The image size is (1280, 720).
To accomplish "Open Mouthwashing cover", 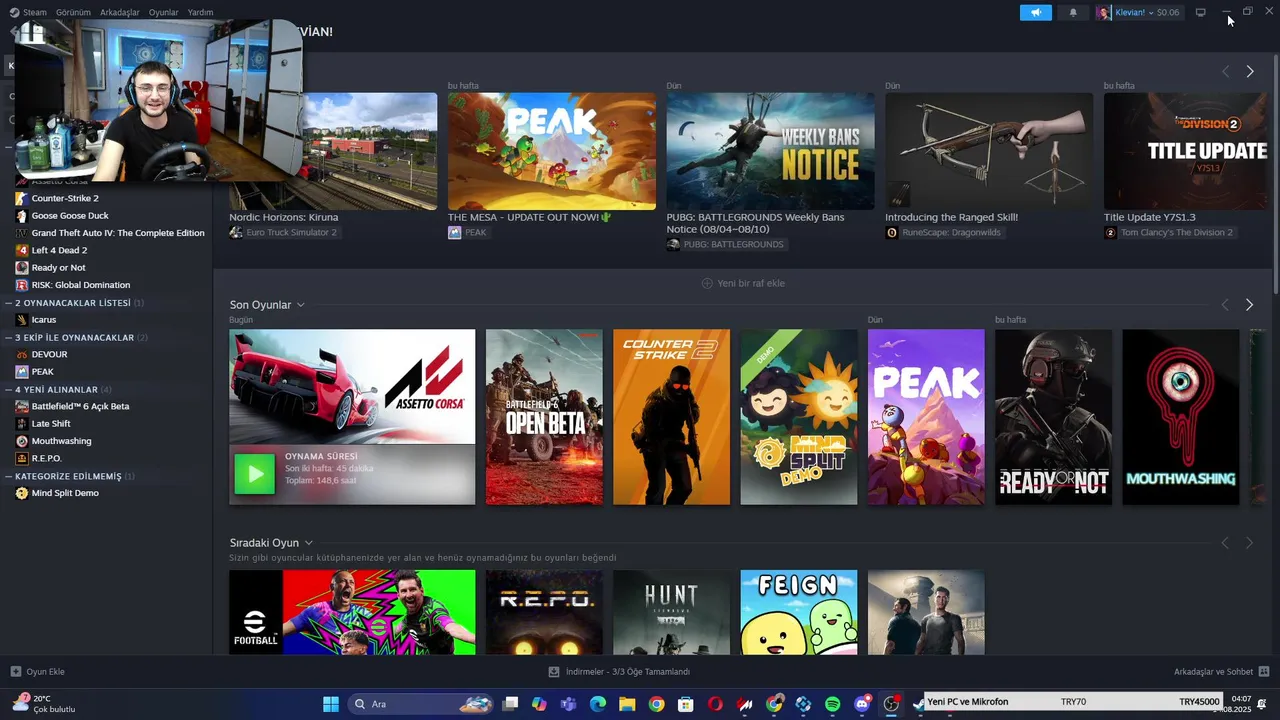I will point(1180,417).
